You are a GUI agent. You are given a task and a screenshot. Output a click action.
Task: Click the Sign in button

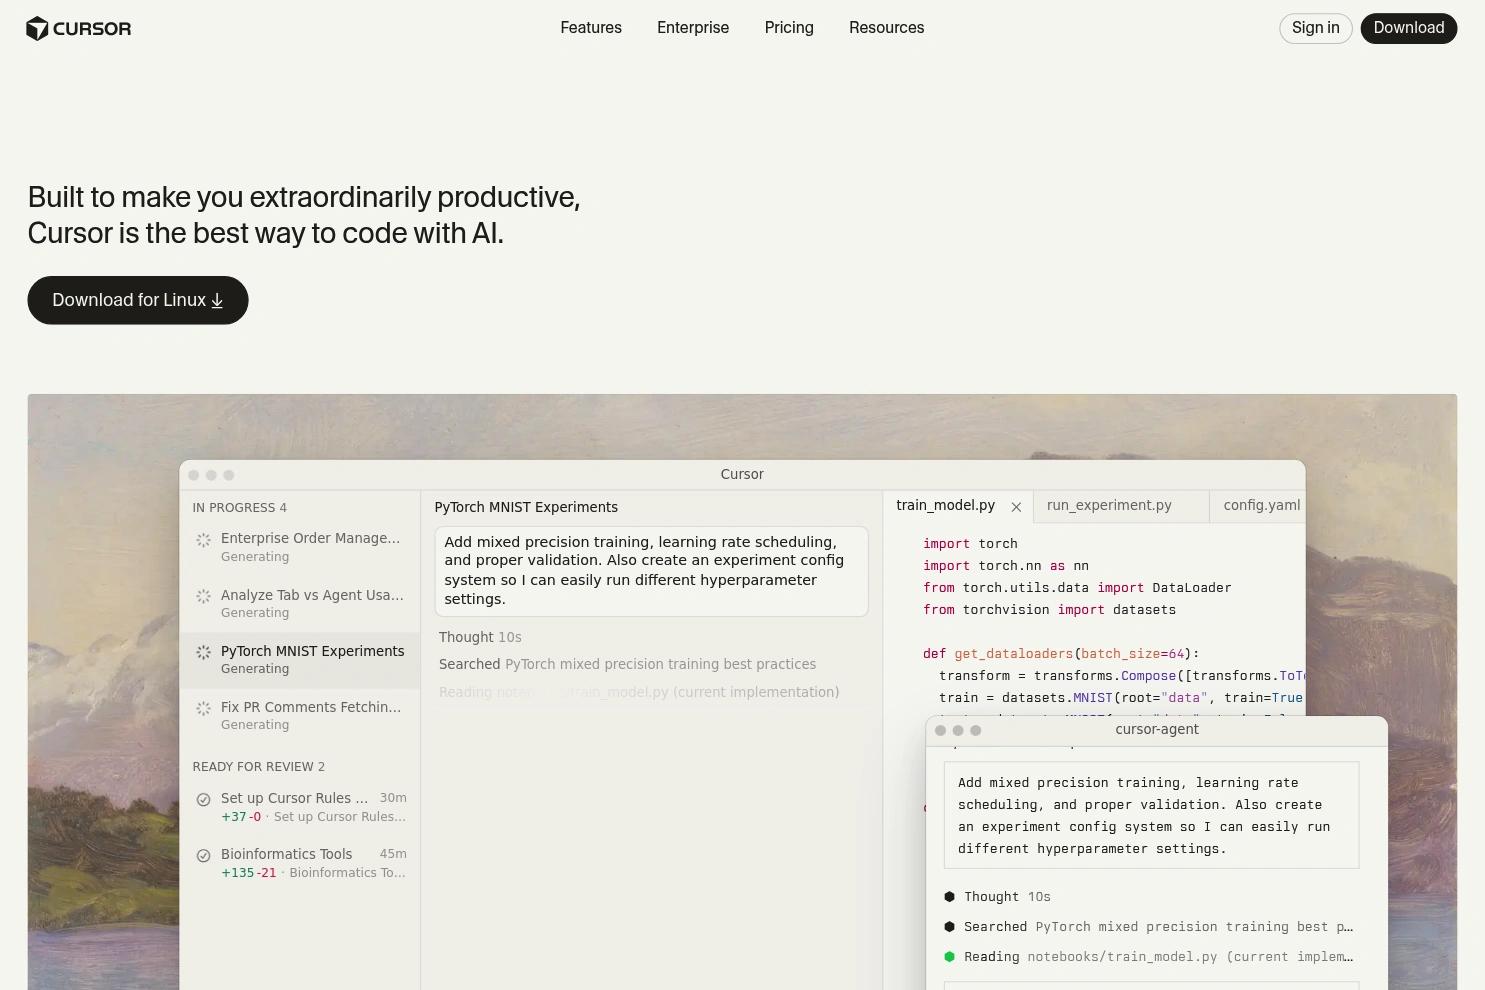coord(1315,28)
